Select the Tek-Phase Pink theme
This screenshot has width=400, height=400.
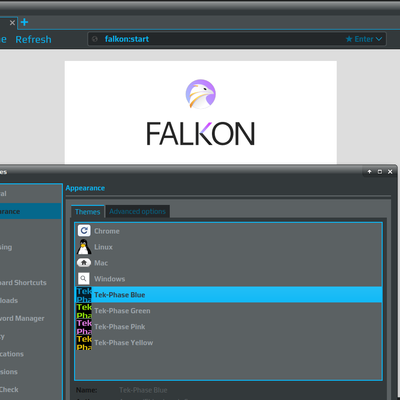229,327
